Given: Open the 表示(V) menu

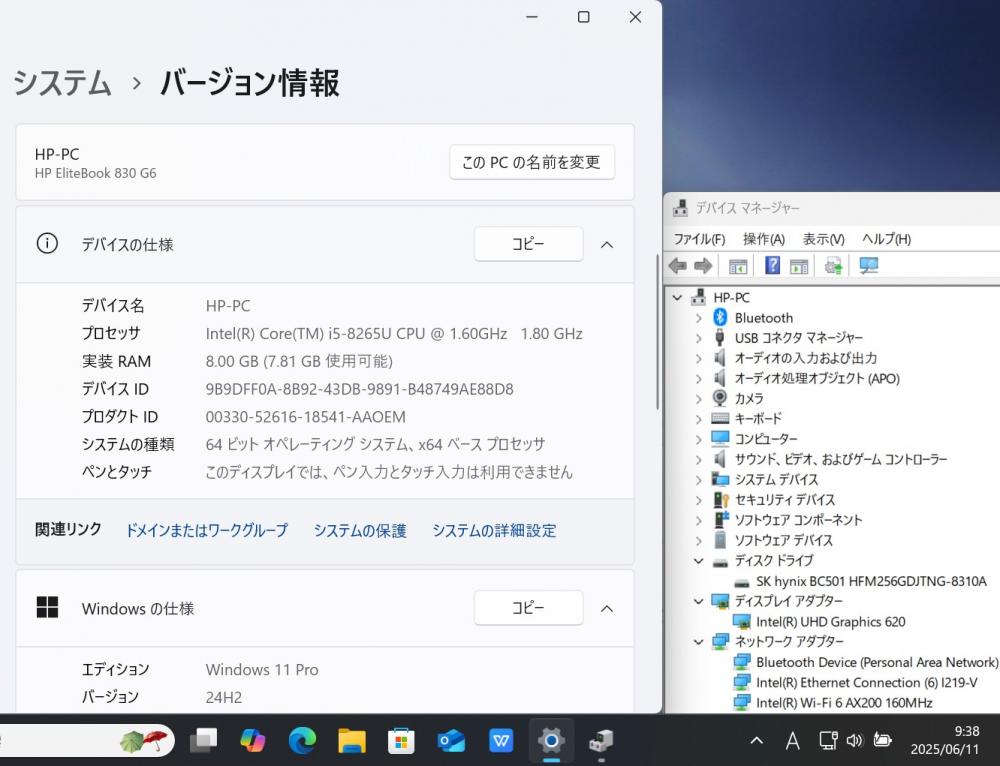Looking at the screenshot, I should pos(823,239).
